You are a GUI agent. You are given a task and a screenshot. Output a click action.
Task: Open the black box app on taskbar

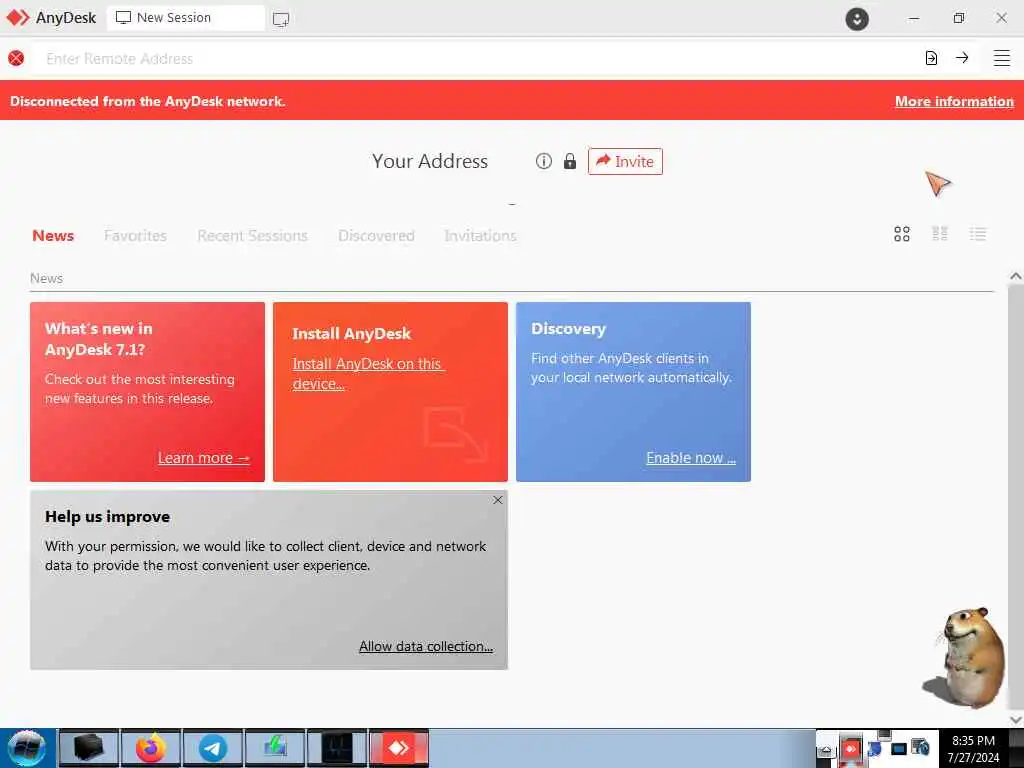click(89, 748)
